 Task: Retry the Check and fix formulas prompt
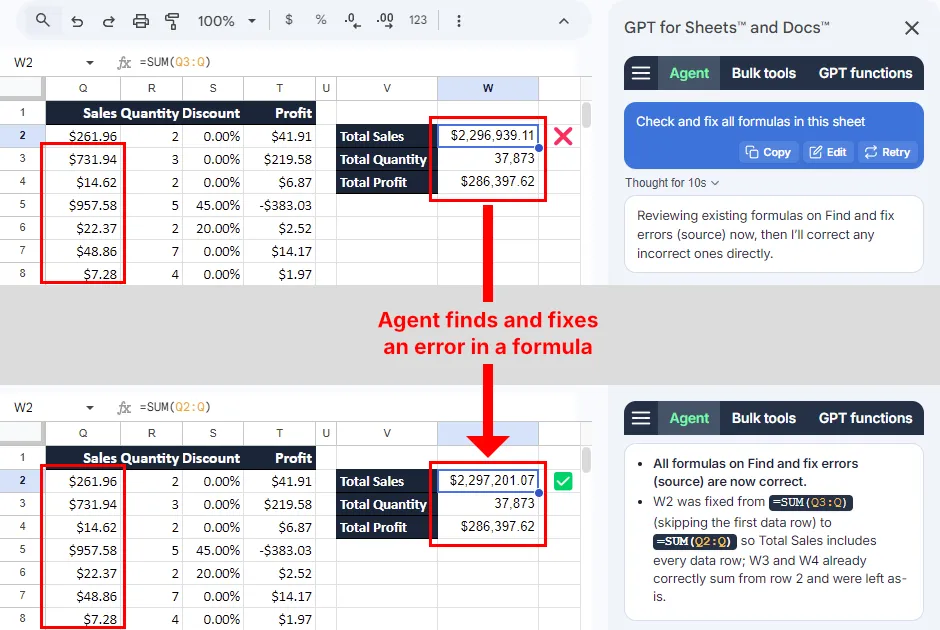(888, 152)
